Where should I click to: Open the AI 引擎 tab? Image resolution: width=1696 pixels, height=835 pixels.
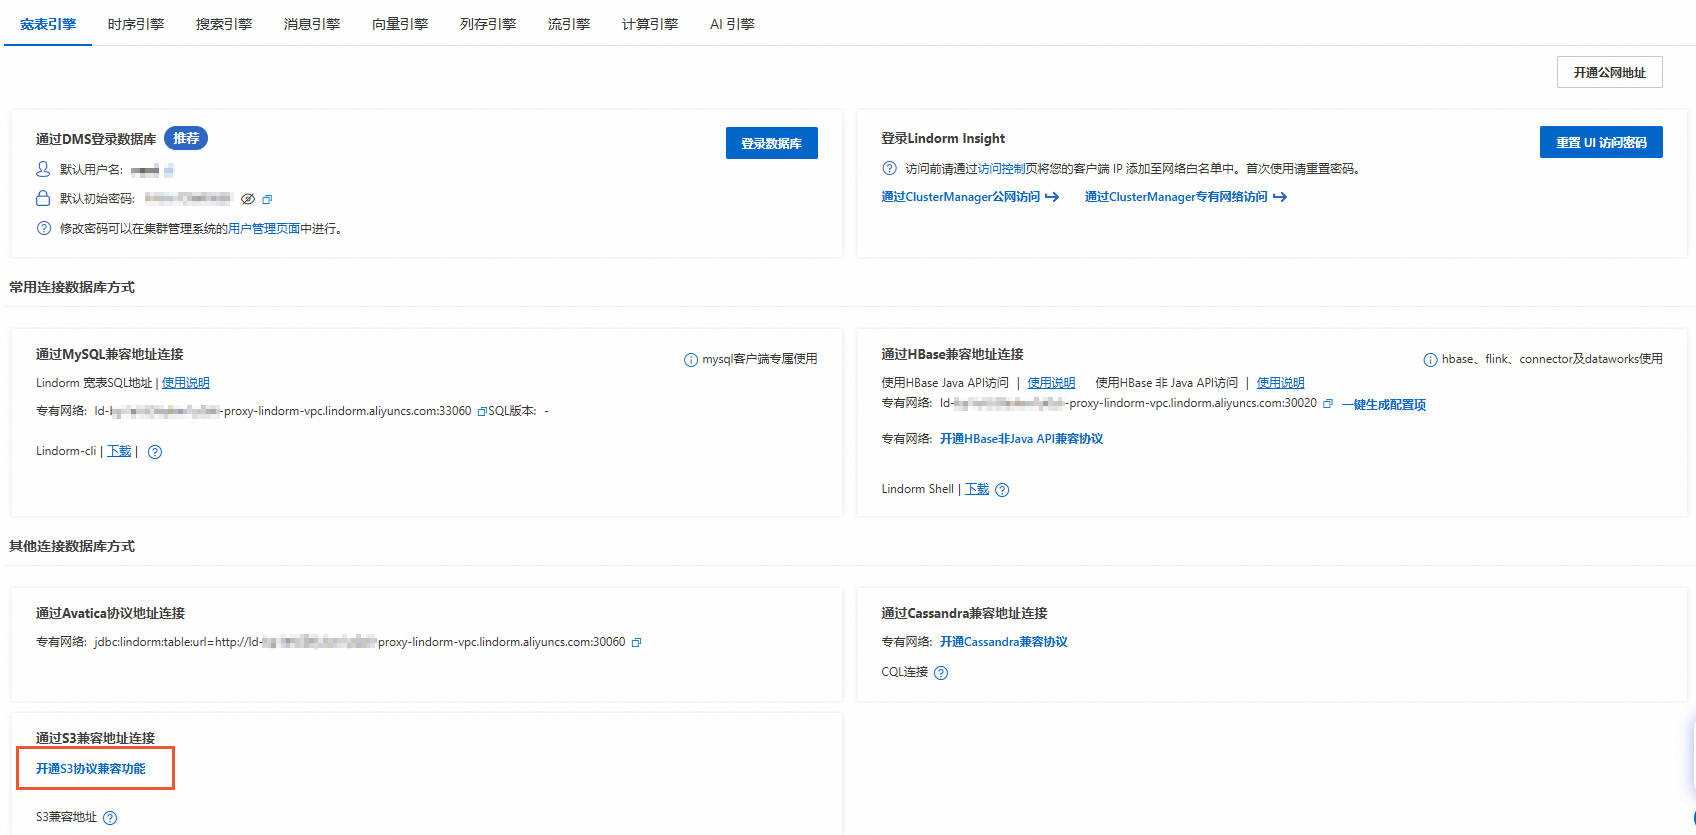732,24
